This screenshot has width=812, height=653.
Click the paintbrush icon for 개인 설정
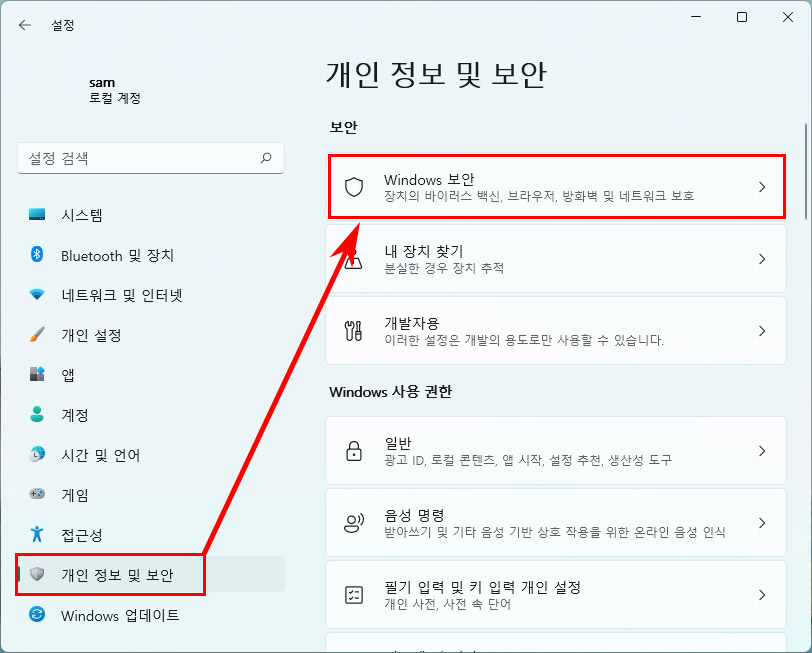coord(37,335)
